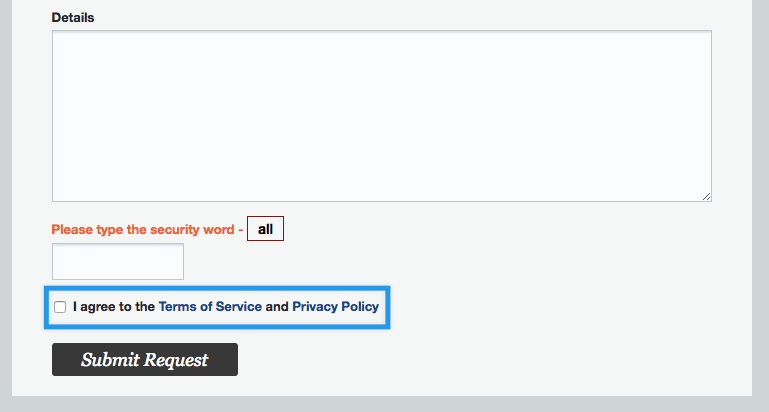Select the Submit Request button

tap(145, 360)
